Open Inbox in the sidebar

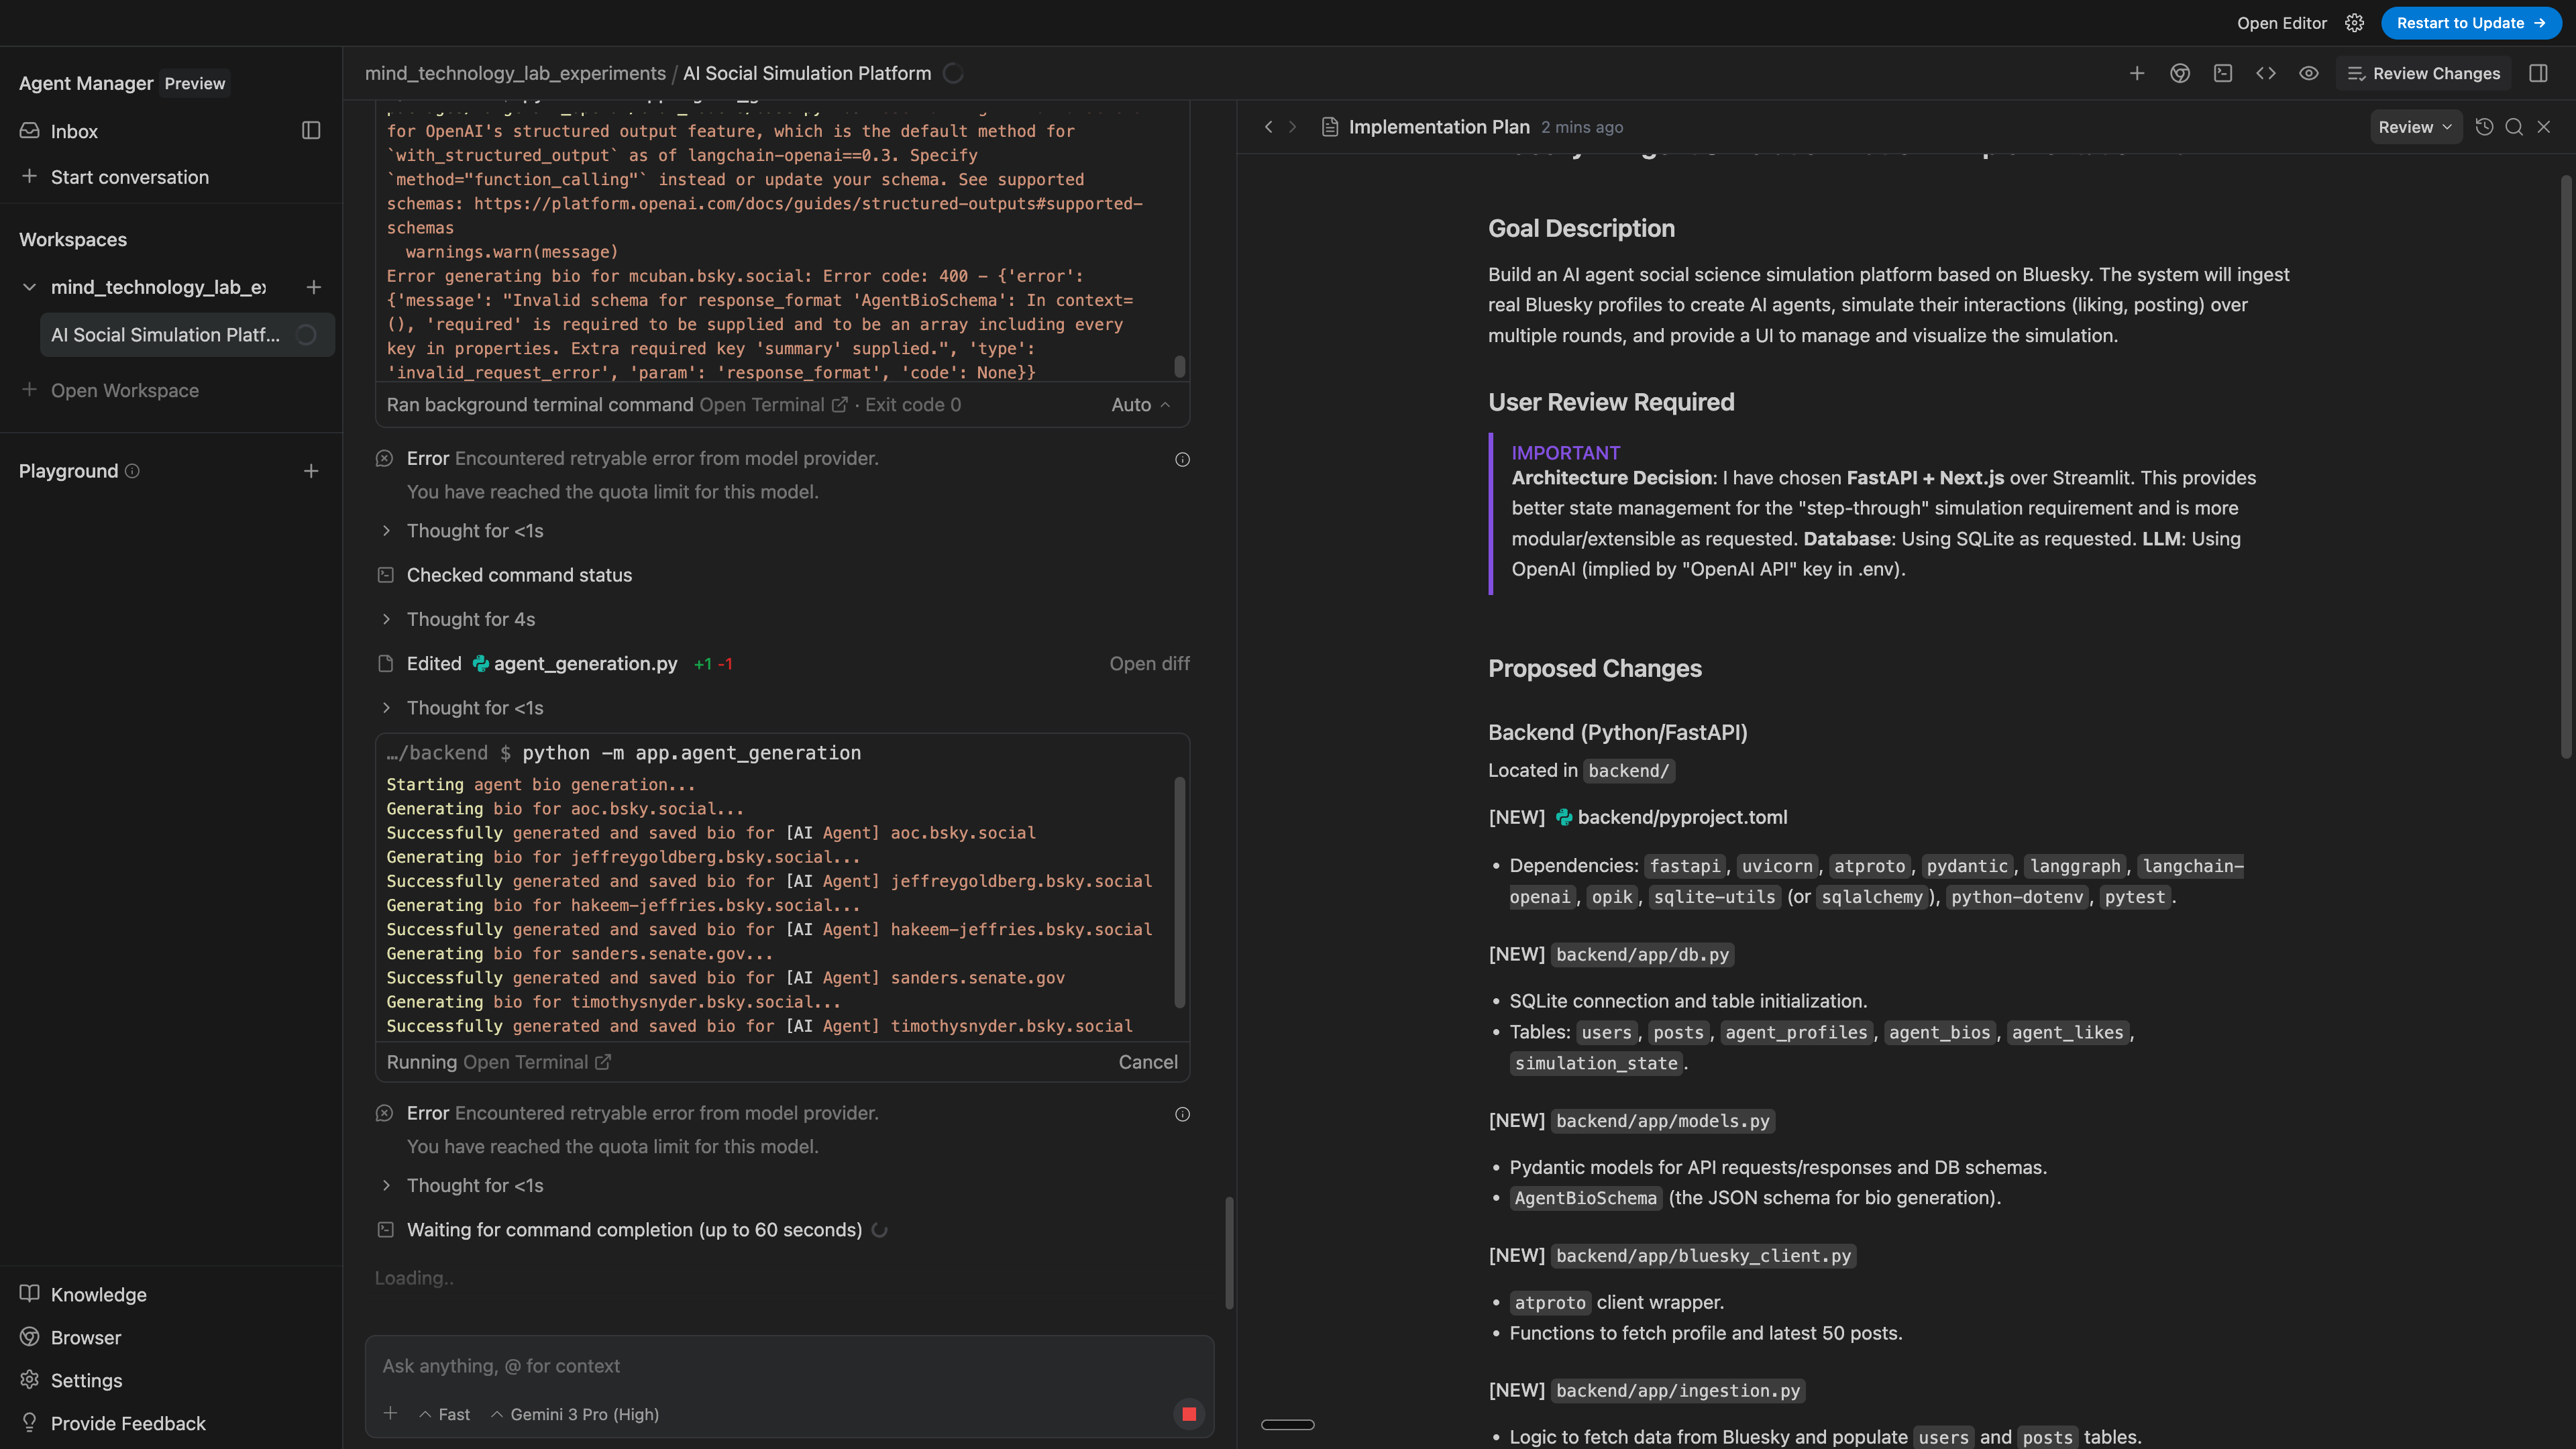(x=74, y=131)
